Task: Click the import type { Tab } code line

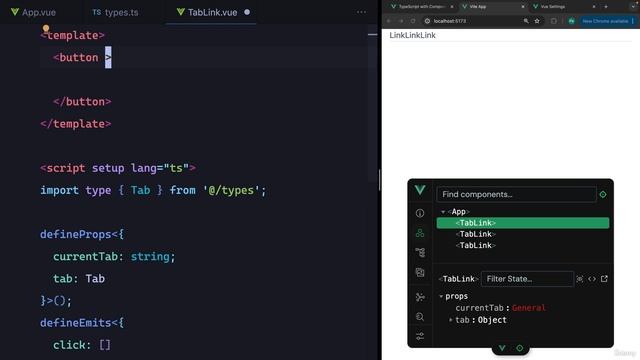Action: 153,190
